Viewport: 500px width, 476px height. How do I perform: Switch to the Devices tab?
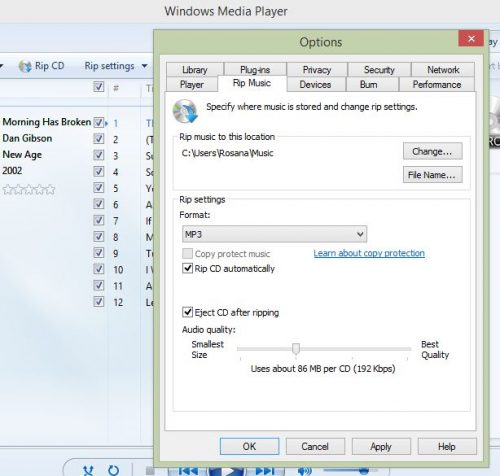(x=315, y=84)
